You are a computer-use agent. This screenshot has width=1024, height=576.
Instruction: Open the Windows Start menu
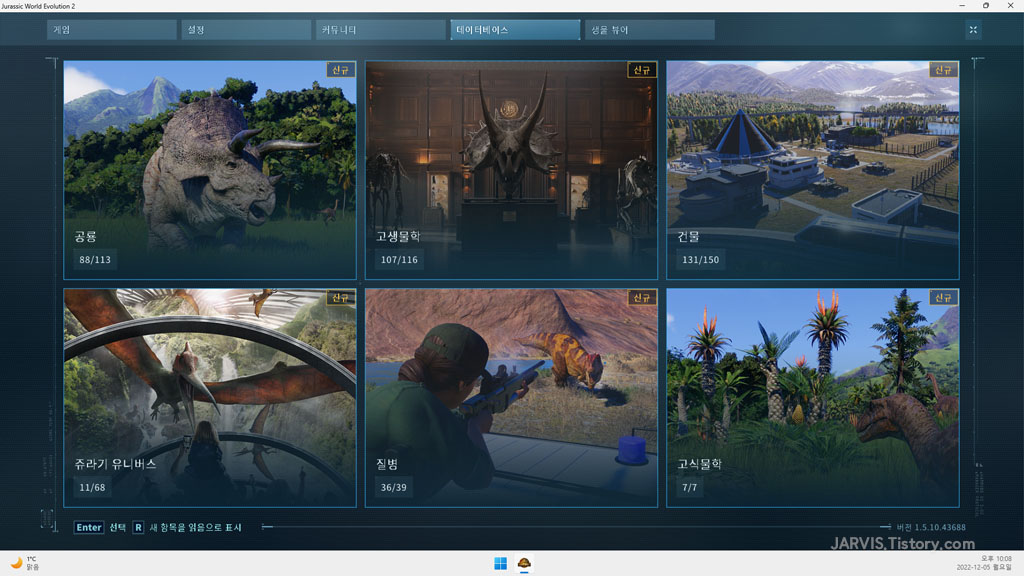(x=500, y=563)
